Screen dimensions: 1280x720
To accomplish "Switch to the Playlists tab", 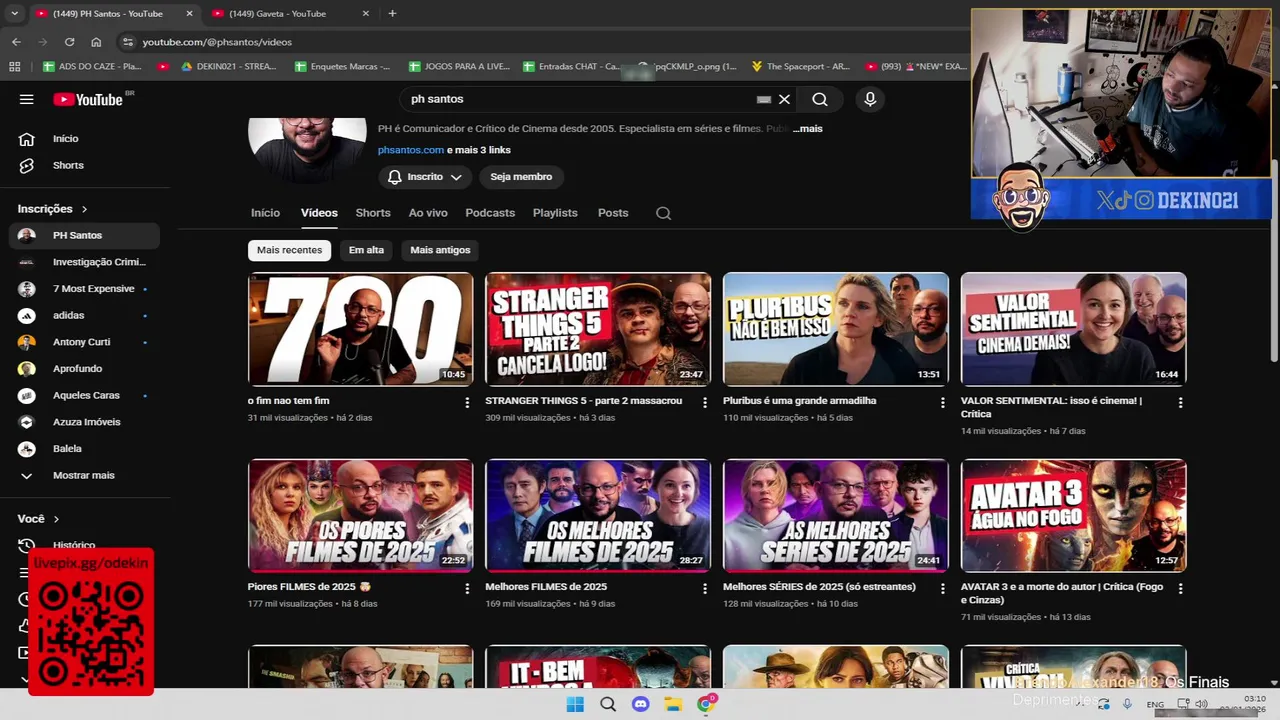I will click(555, 213).
